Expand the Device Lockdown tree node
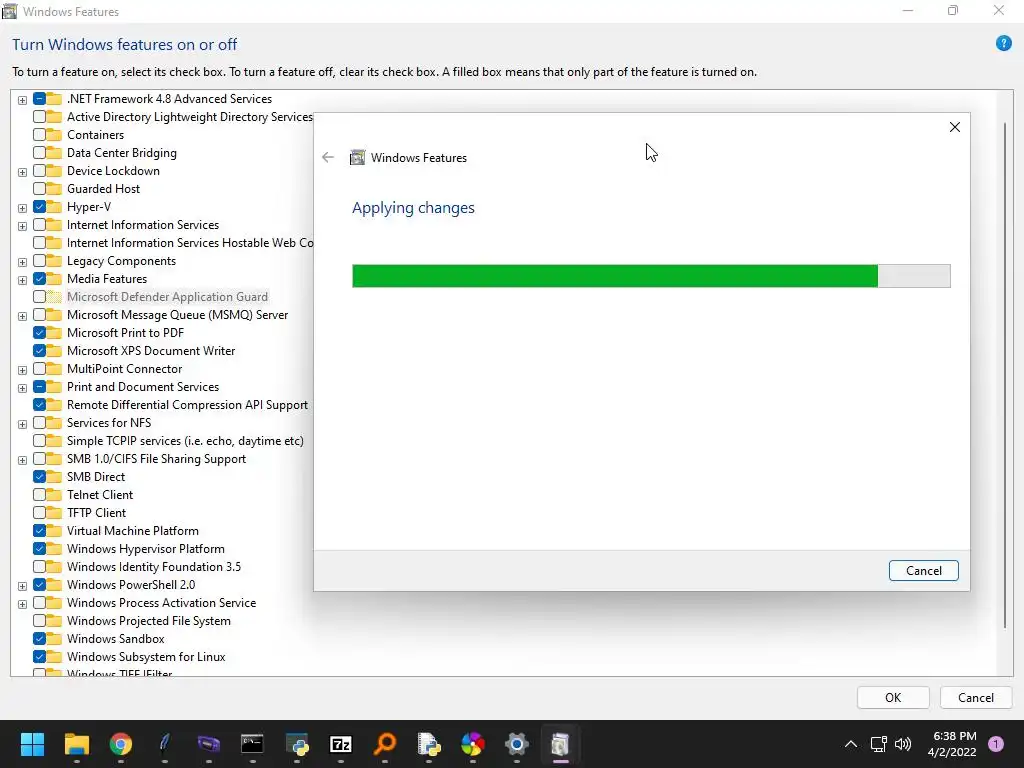 [x=22, y=172]
